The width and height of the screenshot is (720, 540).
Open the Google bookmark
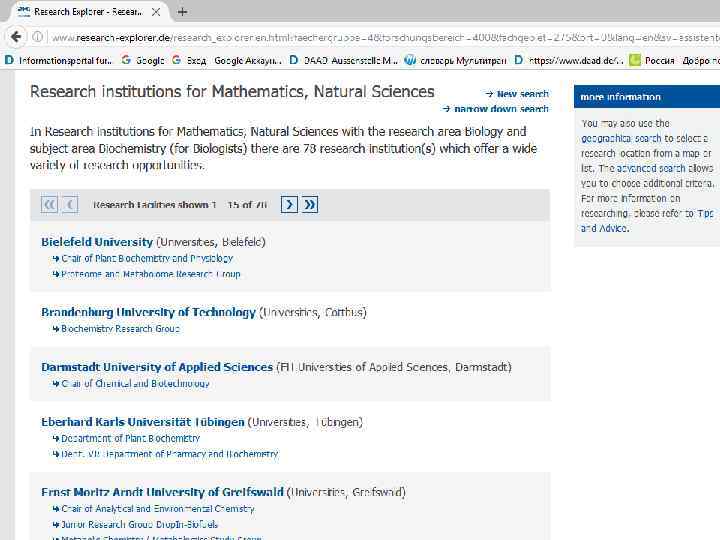pyautogui.click(x=143, y=60)
